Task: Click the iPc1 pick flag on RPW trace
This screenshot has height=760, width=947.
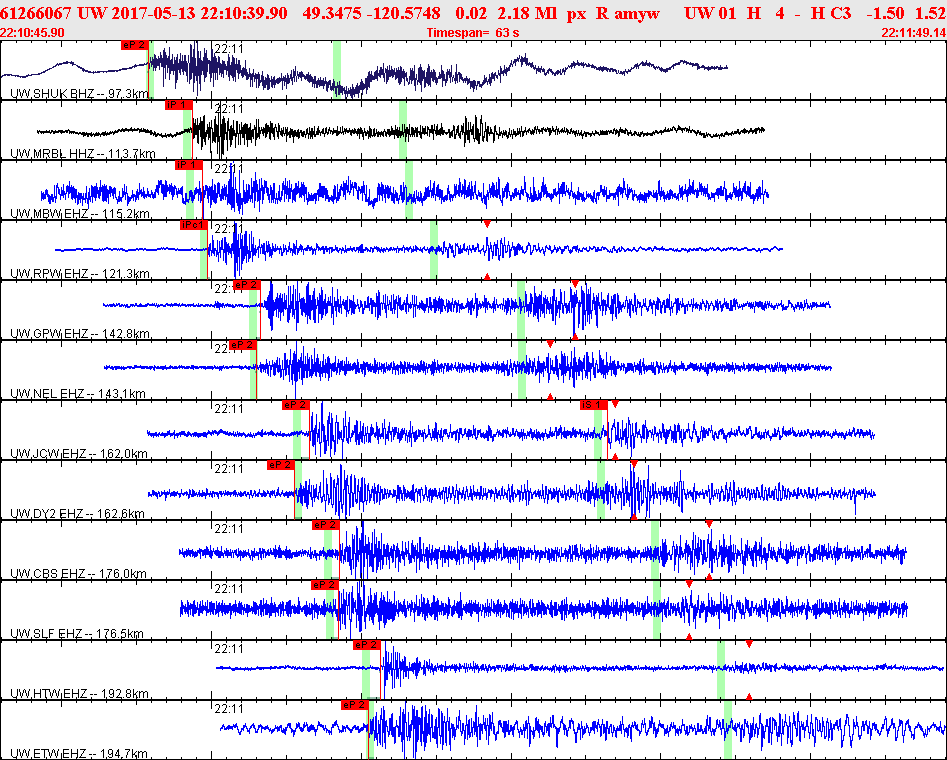Action: (x=193, y=225)
